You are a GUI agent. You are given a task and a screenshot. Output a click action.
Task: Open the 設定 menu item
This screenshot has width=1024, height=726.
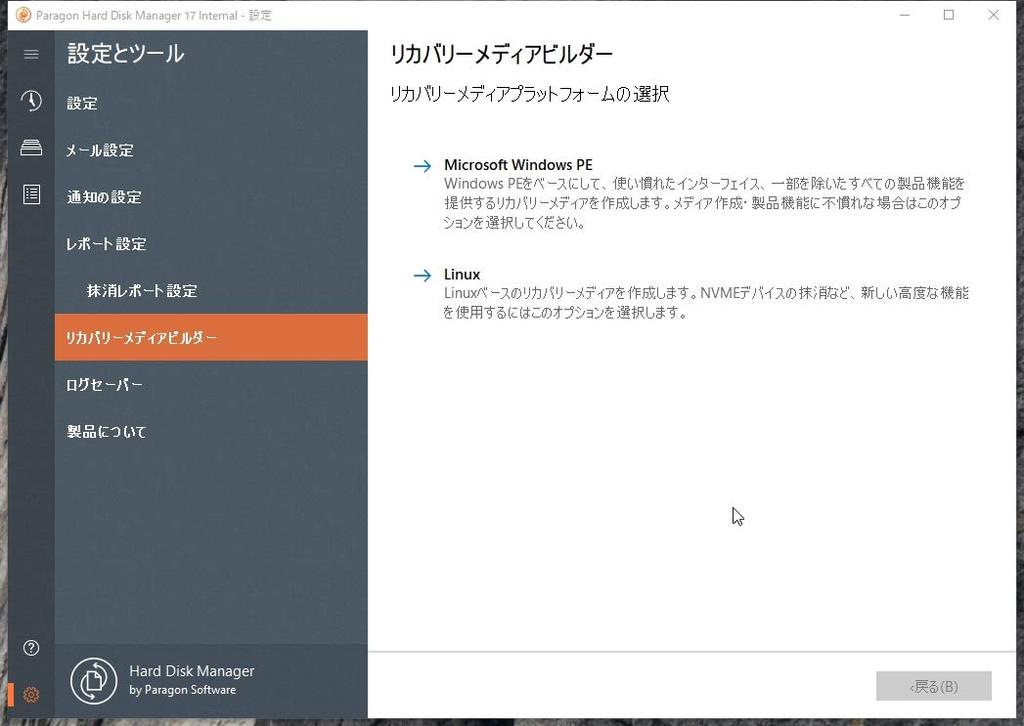pos(211,103)
